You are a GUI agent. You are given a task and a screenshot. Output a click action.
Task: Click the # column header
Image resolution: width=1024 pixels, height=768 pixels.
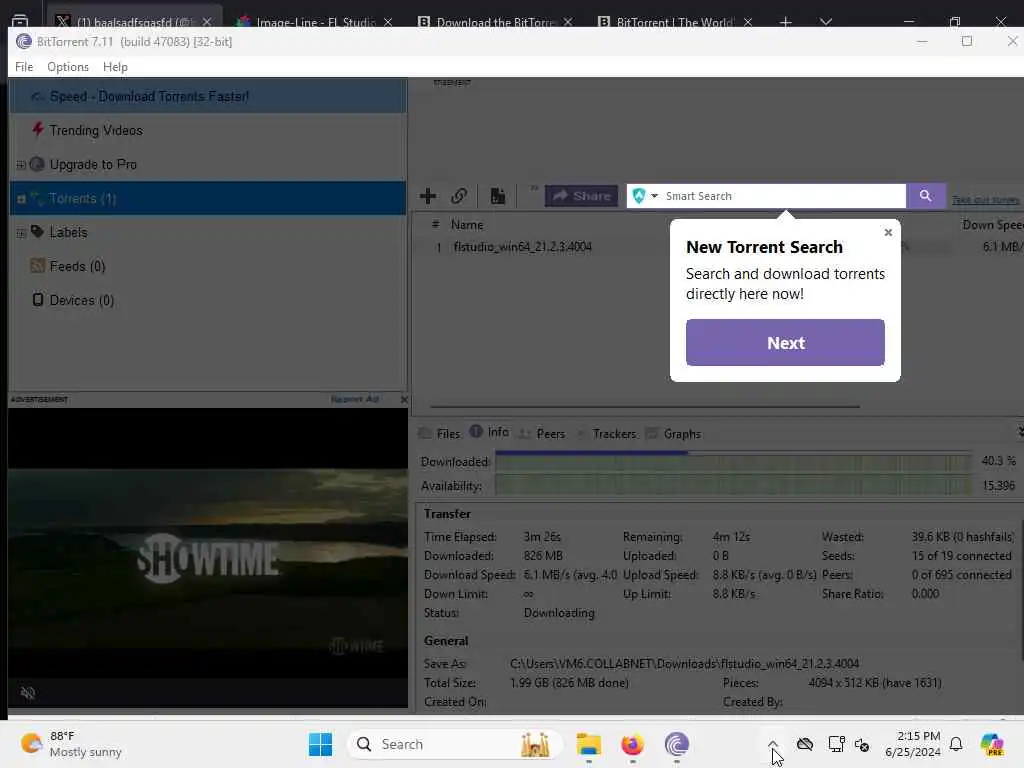pos(436,225)
